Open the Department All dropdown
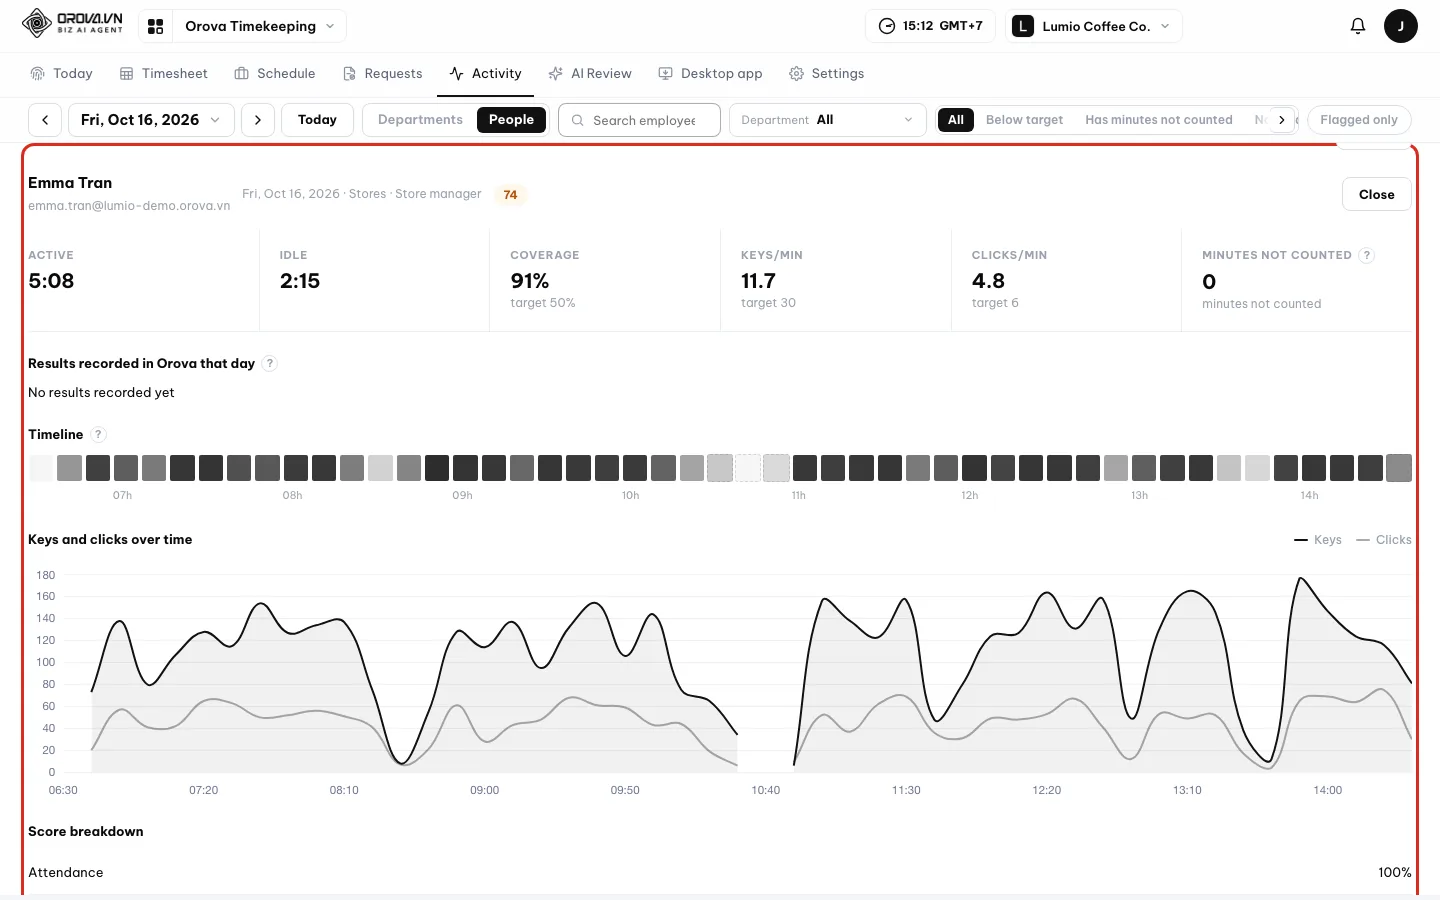1440x900 pixels. click(x=826, y=120)
